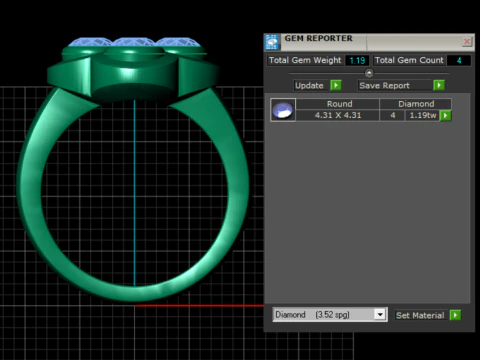Image resolution: width=480 pixels, height=360 pixels.
Task: Select the middle blue gem on the ring
Action: [133, 42]
